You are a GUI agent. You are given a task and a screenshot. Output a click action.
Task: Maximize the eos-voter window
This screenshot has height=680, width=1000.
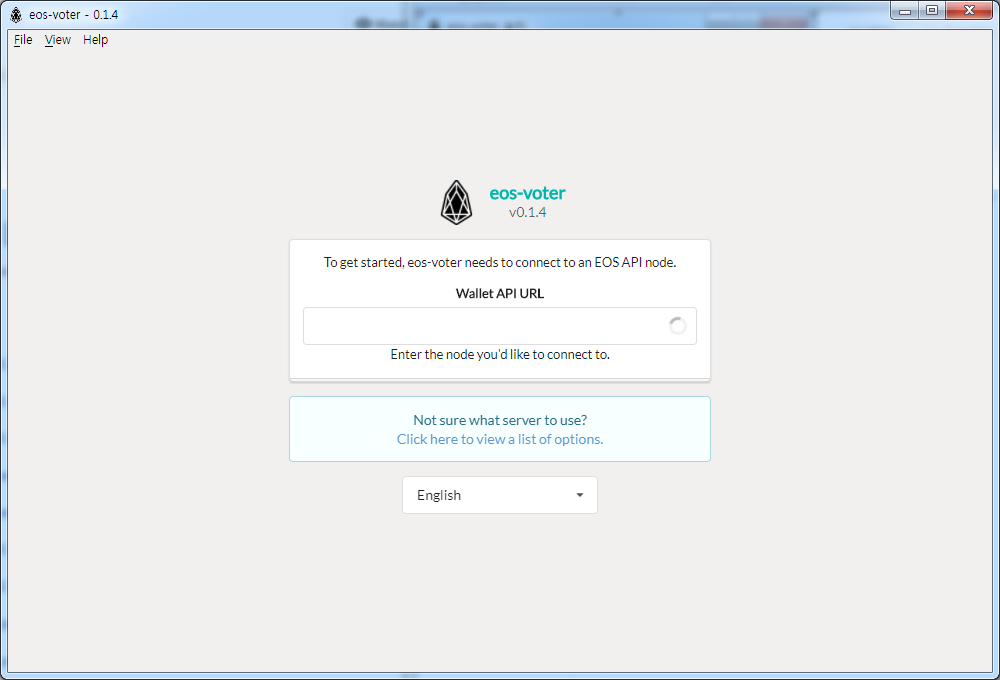click(932, 11)
